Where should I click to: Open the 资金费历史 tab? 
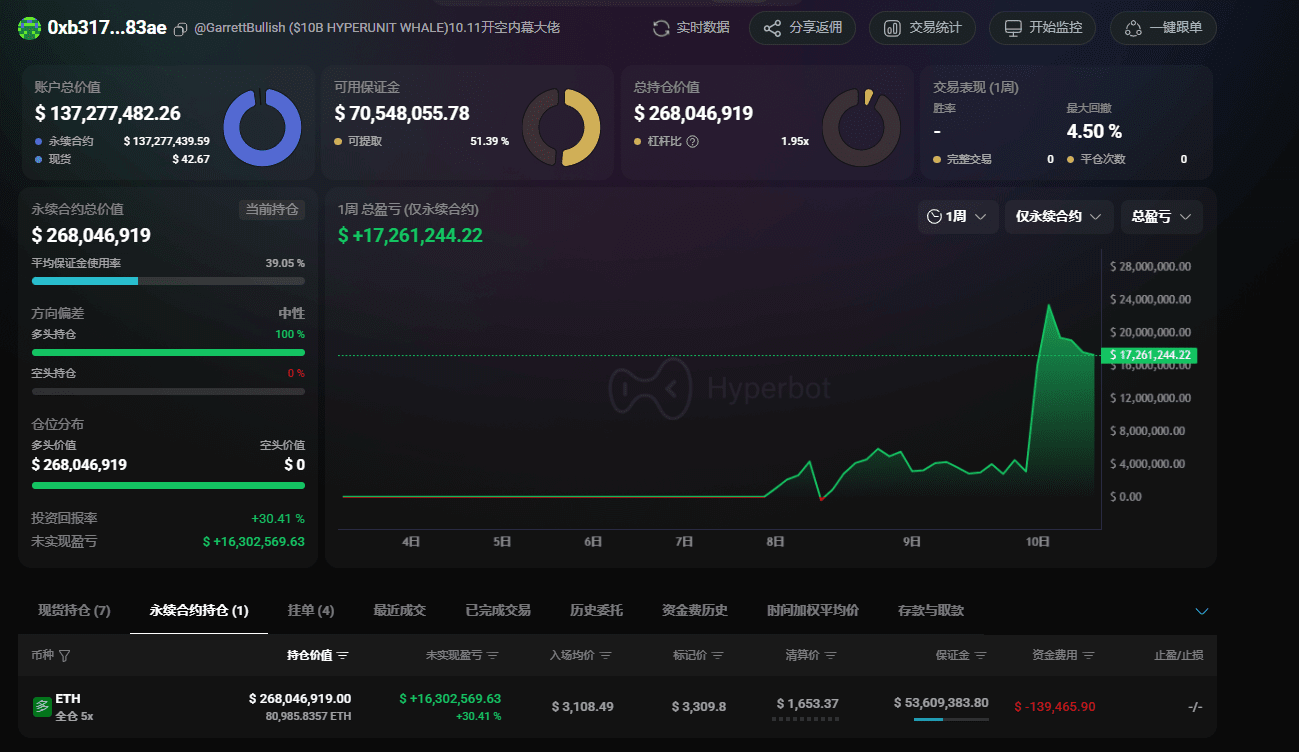695,610
